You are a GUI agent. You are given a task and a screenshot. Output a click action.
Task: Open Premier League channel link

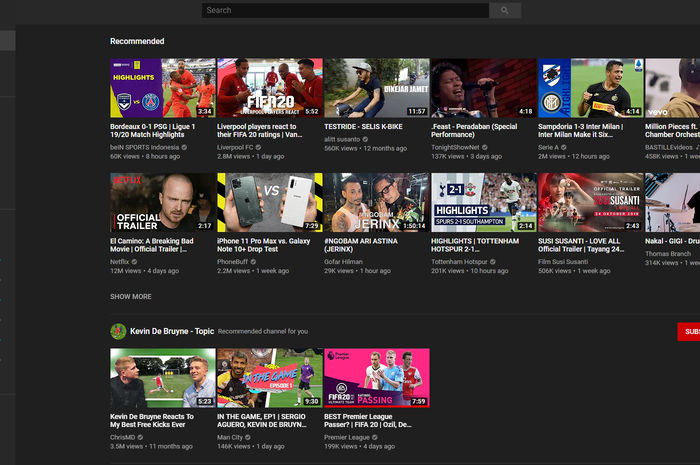(x=347, y=437)
